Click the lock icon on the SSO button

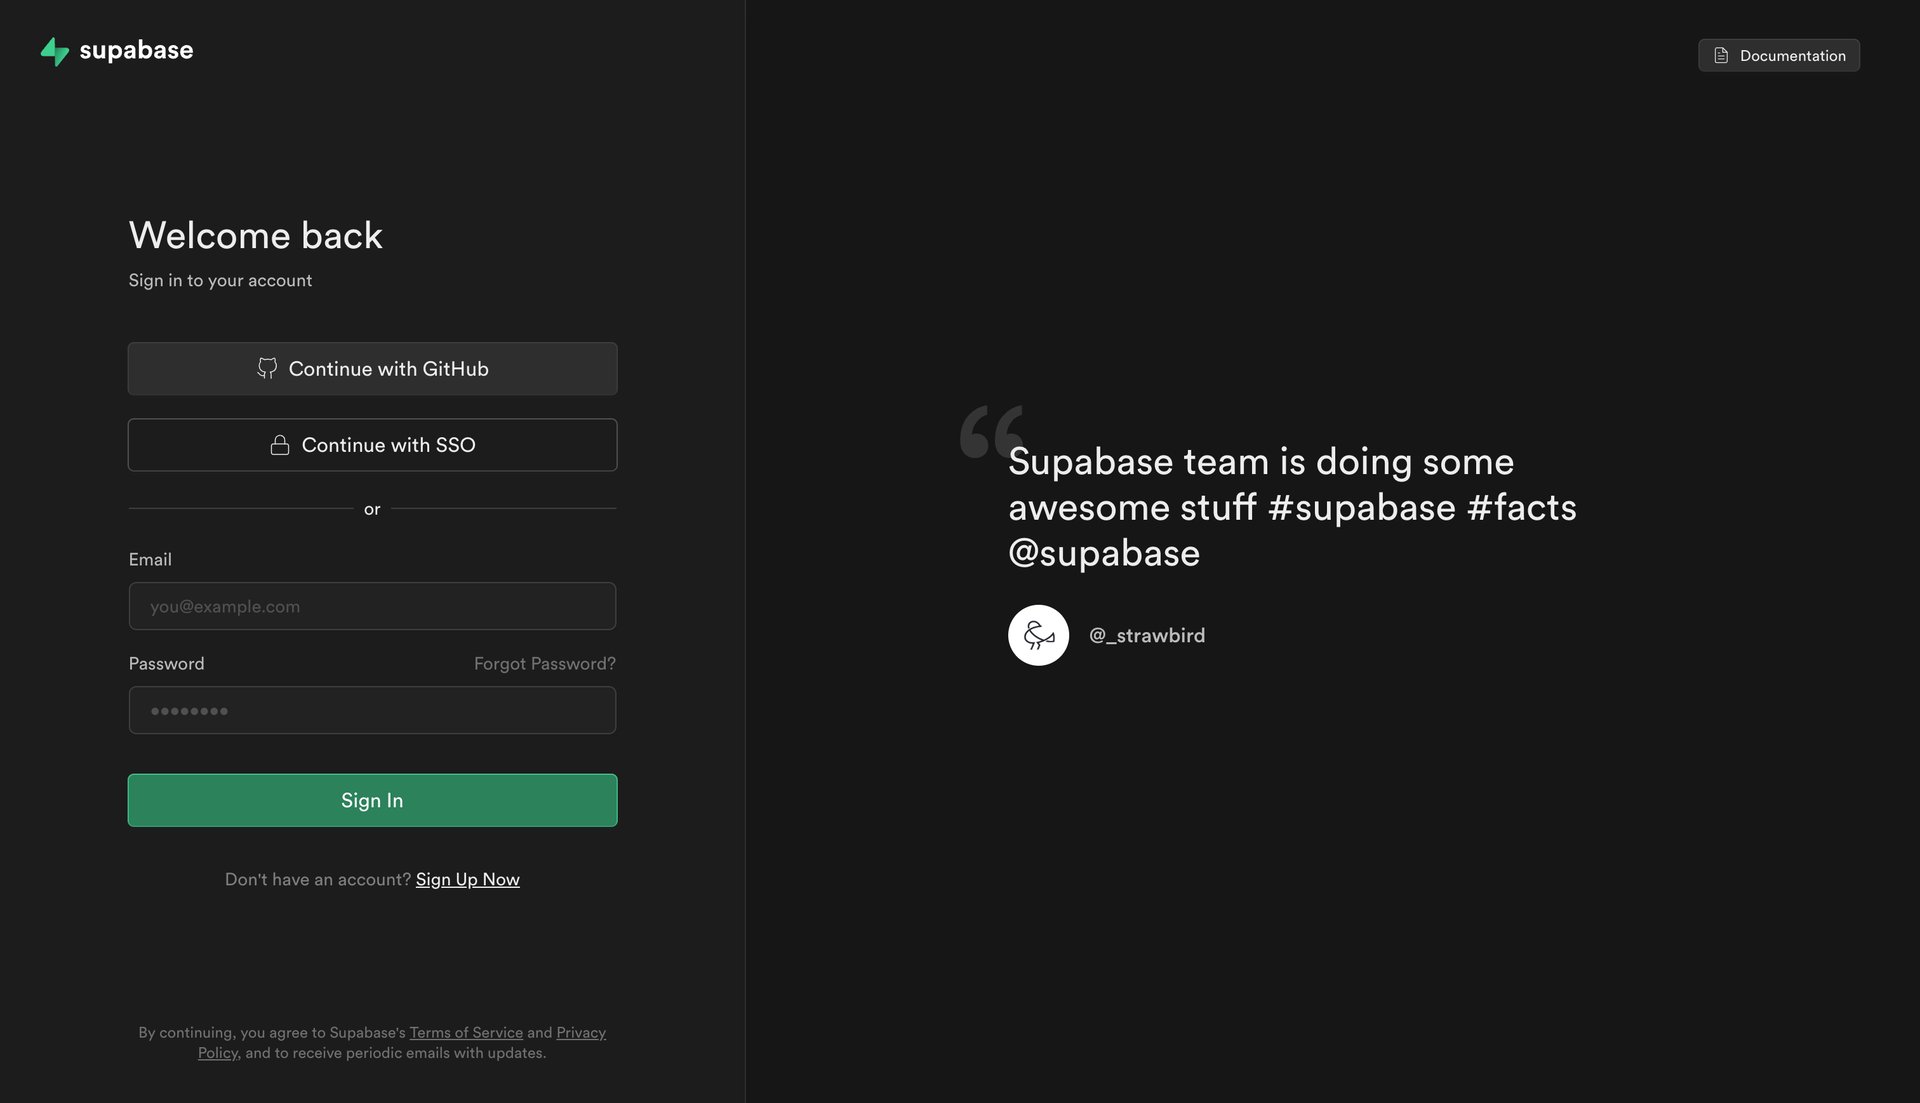click(281, 444)
